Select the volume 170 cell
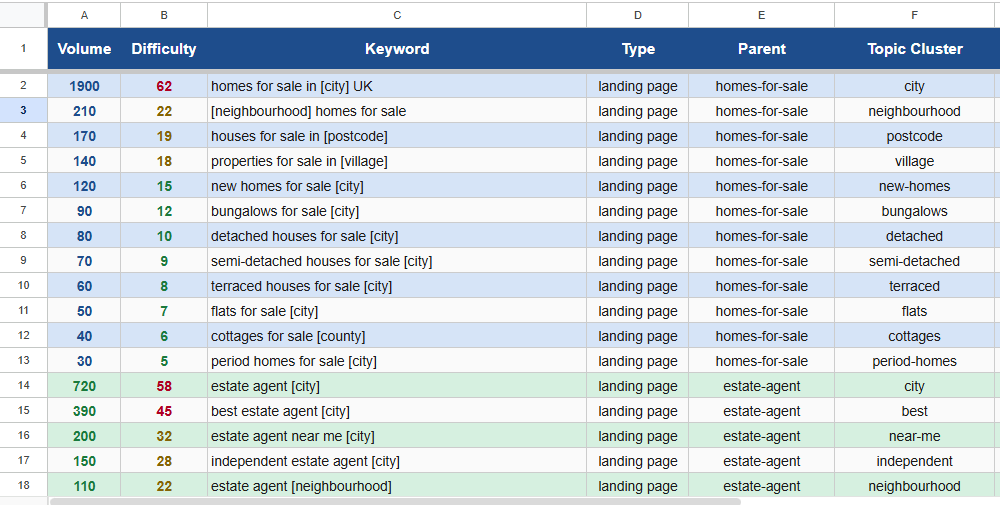 point(84,136)
